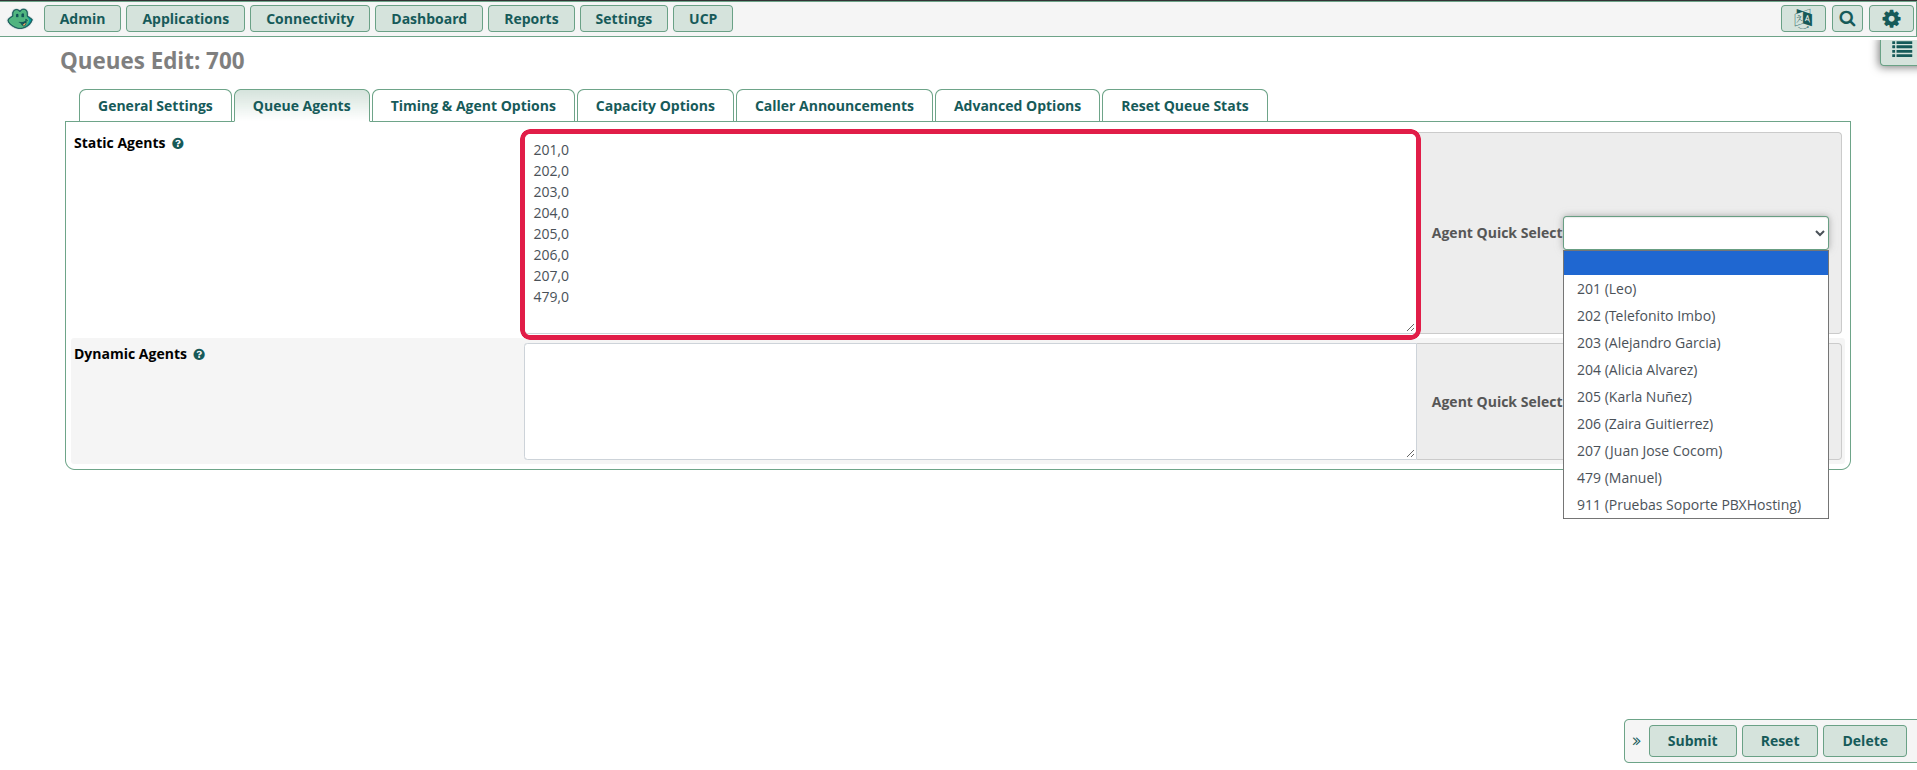
Task: Switch to the General Settings tab
Action: point(155,106)
